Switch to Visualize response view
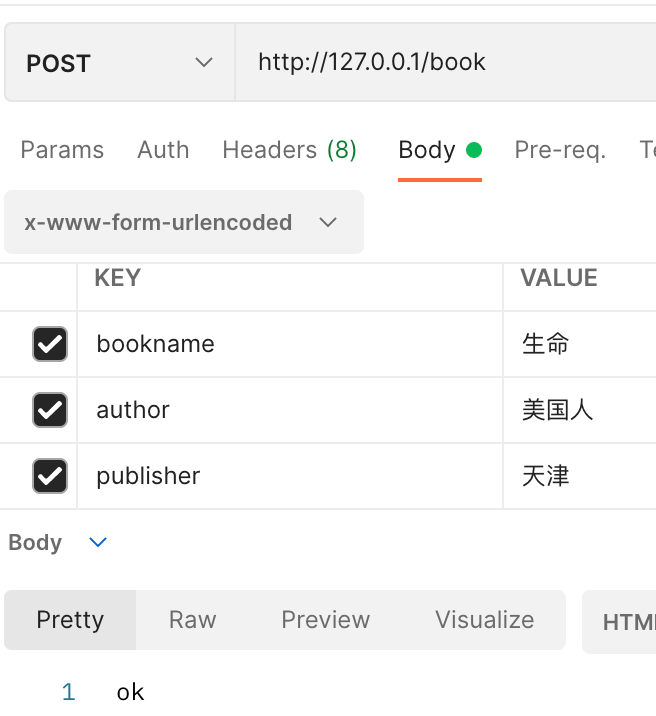This screenshot has height=716, width=656. pyautogui.click(x=484, y=620)
